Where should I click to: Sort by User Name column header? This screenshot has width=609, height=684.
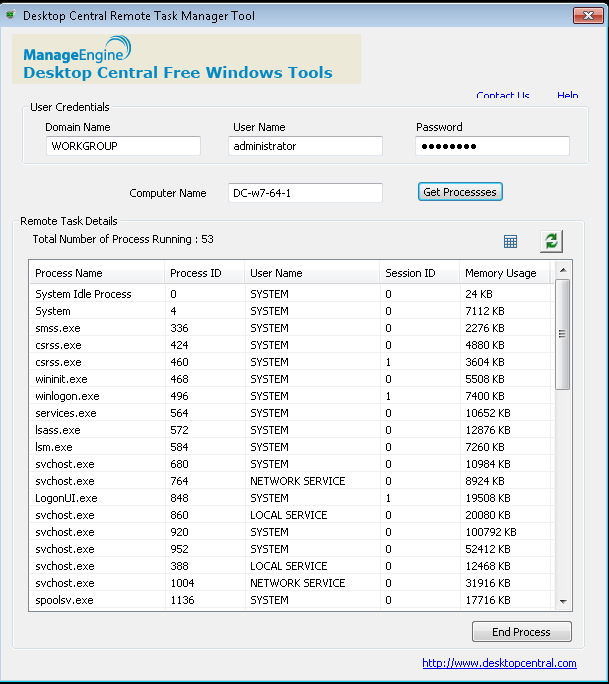pos(312,273)
